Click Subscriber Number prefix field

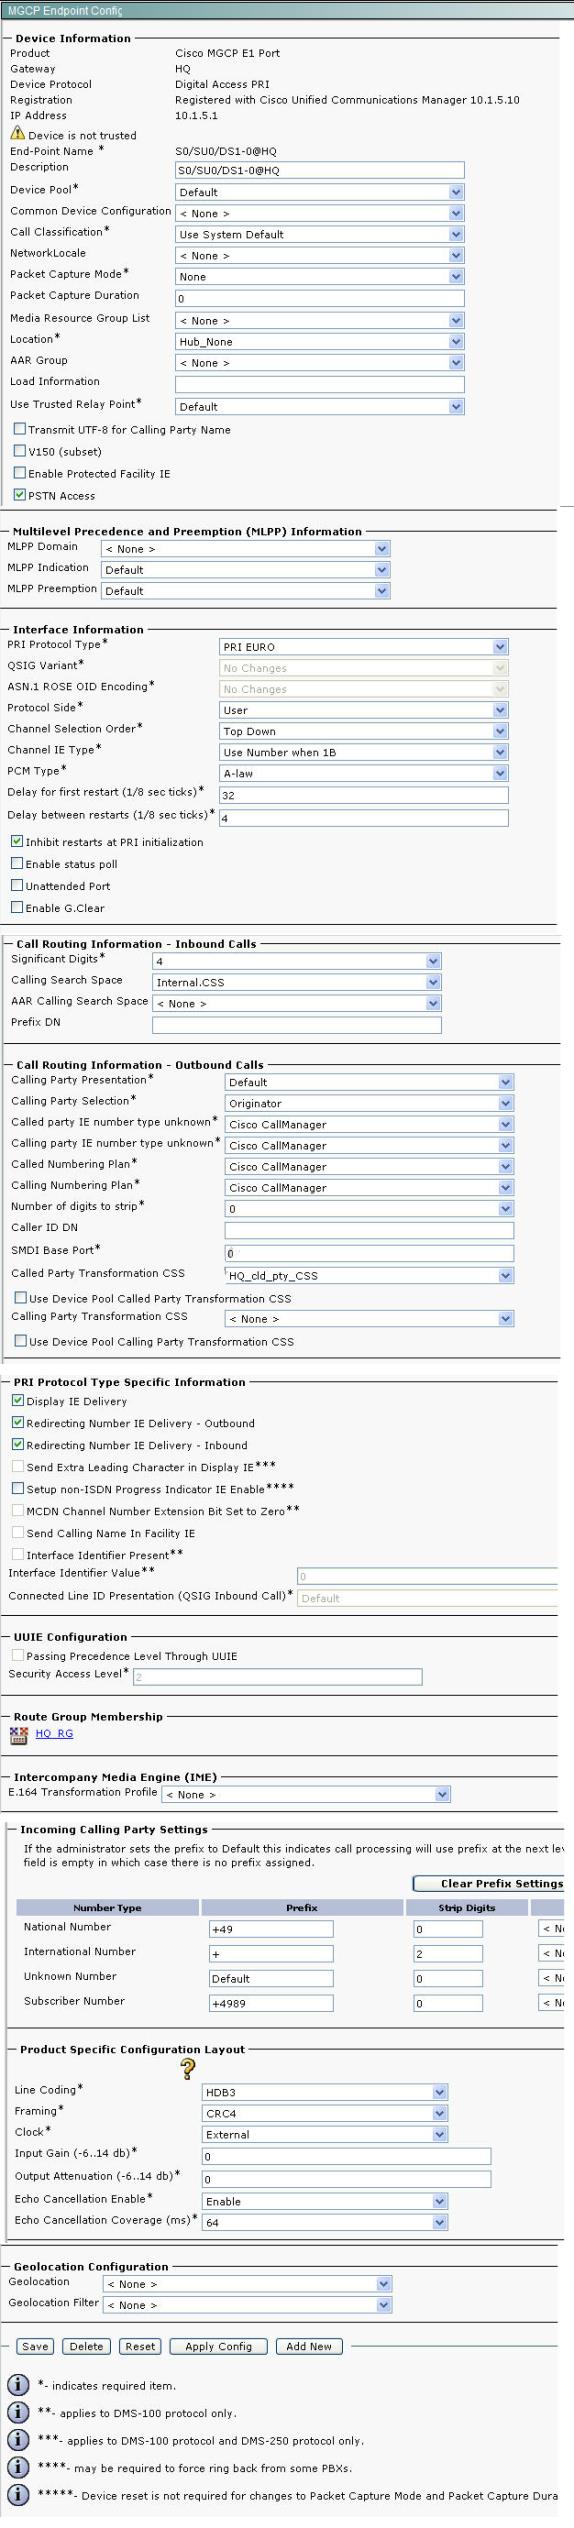point(271,2003)
